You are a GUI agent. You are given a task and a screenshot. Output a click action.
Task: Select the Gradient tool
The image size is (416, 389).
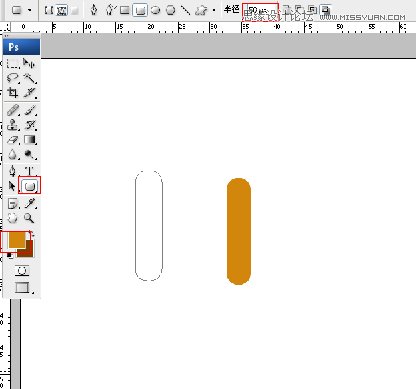pos(30,140)
